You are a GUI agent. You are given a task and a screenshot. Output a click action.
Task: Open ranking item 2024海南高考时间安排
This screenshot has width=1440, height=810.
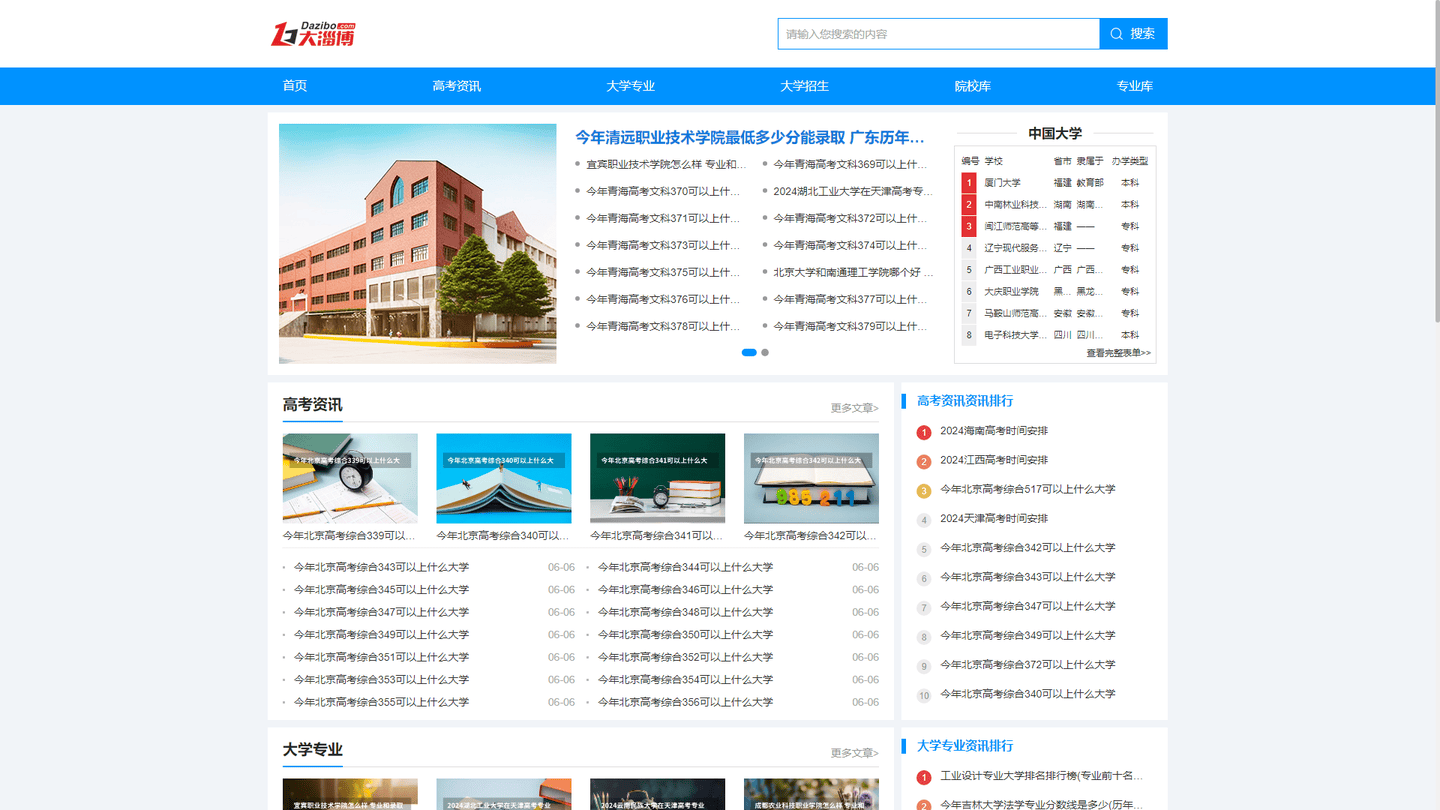pos(994,431)
